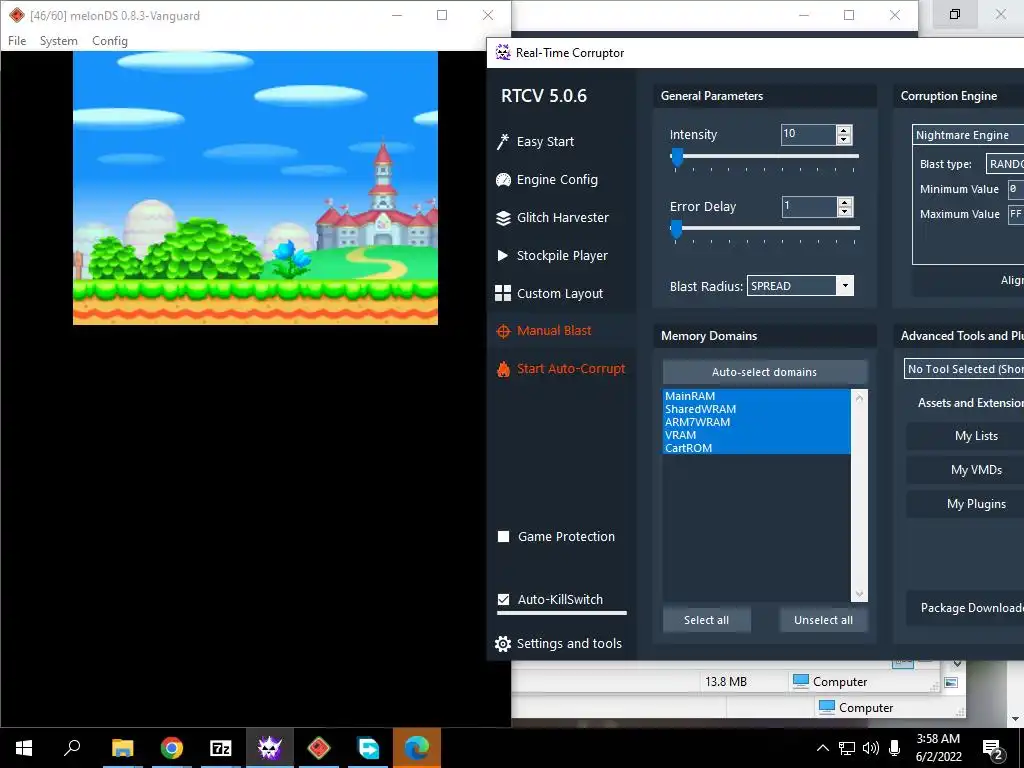Increase Error Delay with up arrow

(x=844, y=202)
